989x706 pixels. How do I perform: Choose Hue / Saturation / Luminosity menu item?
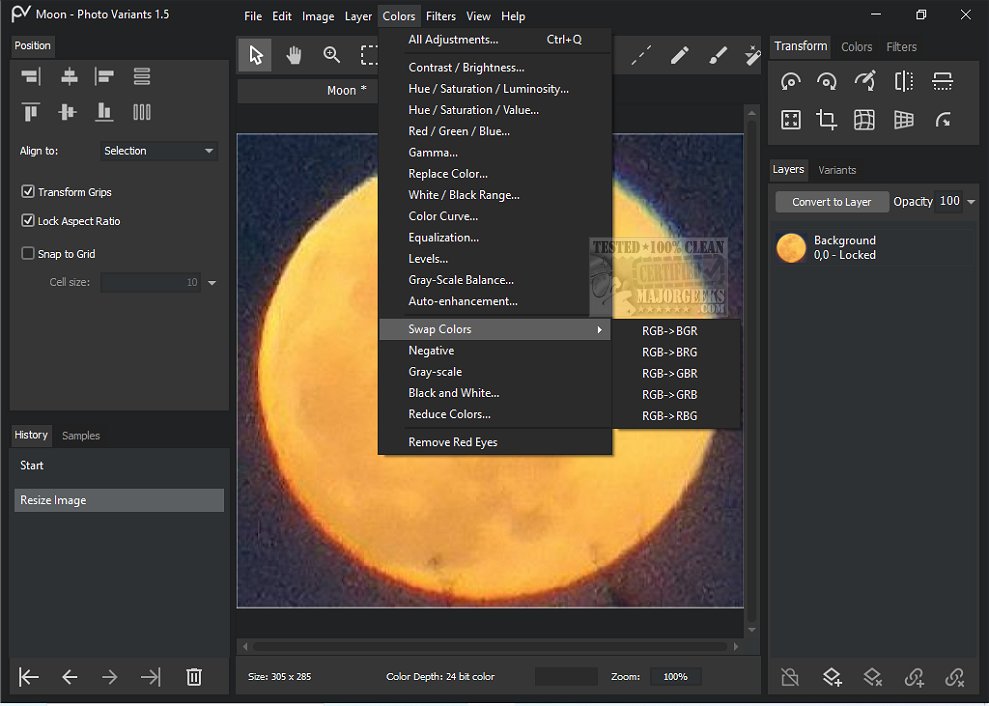tap(488, 89)
